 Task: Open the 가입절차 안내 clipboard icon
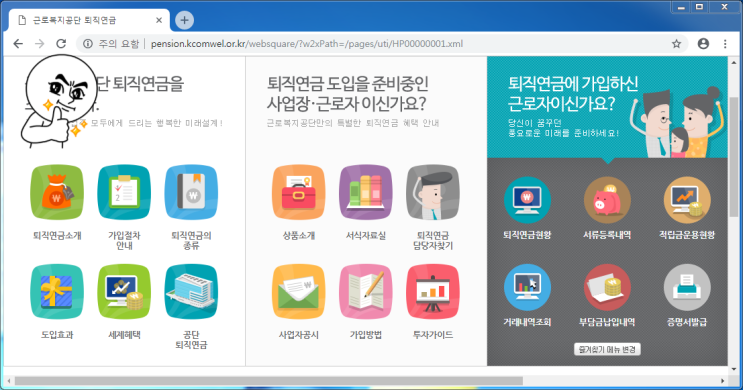124,192
